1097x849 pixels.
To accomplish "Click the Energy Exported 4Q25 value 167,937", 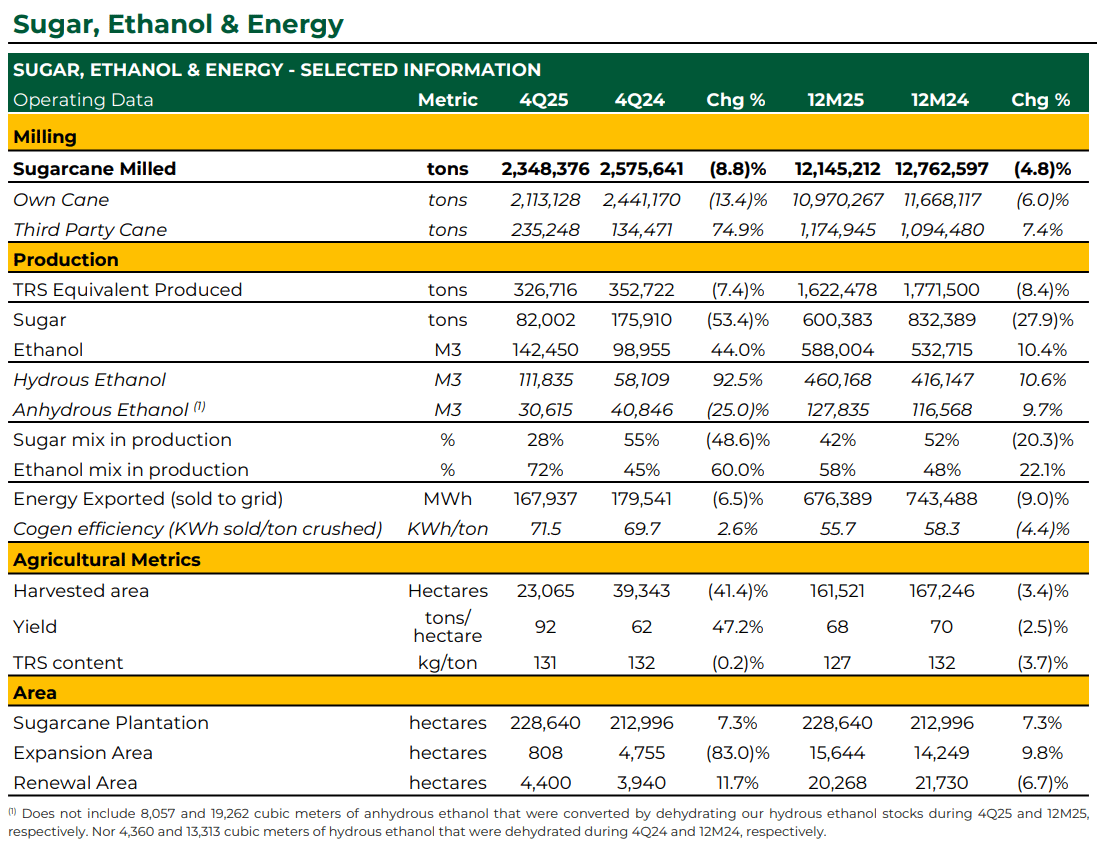I will point(545,499).
